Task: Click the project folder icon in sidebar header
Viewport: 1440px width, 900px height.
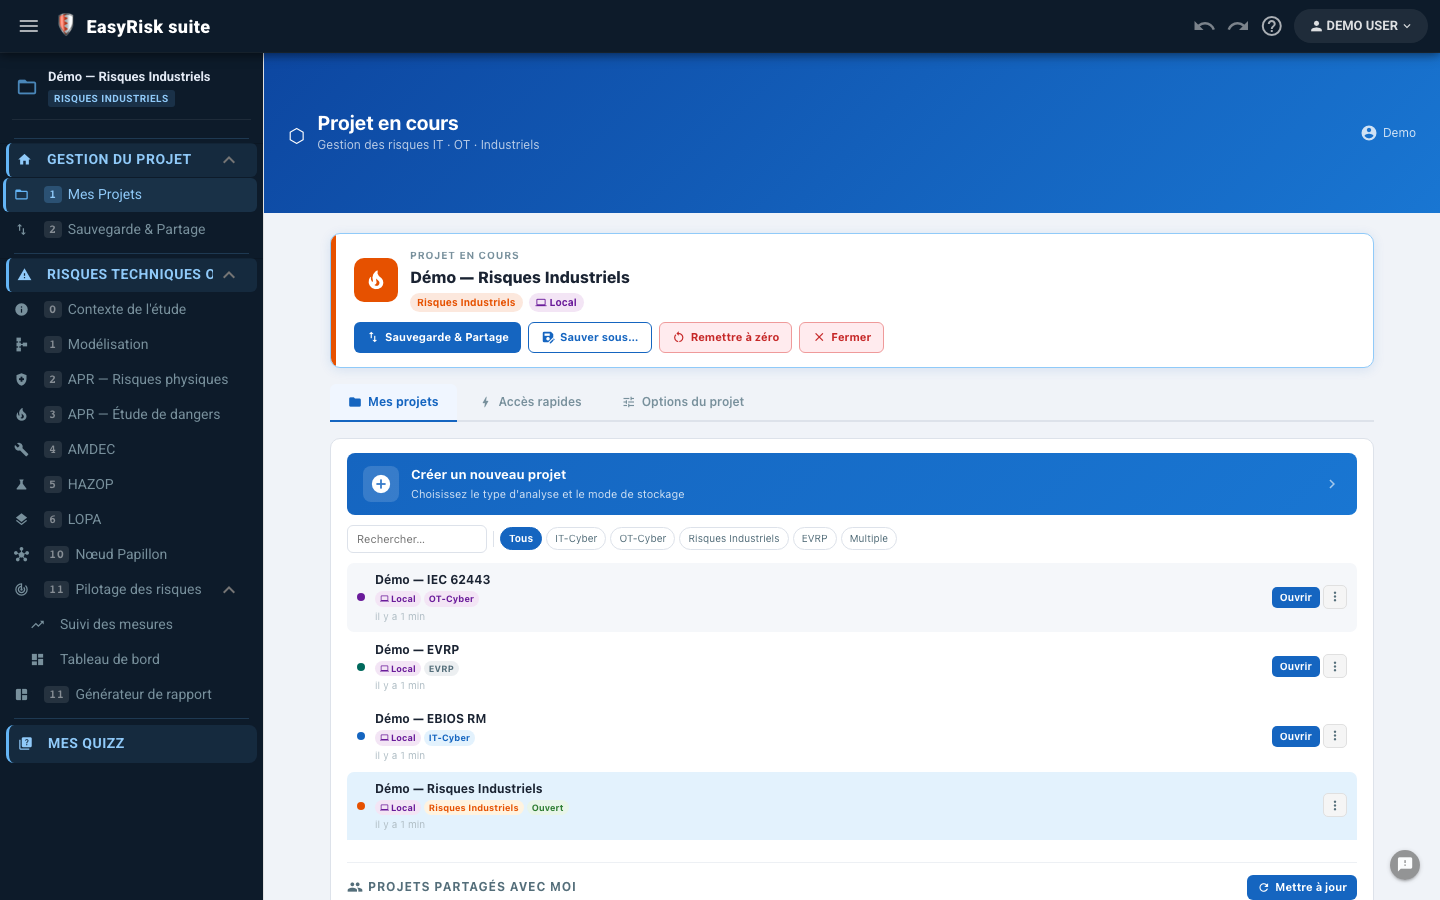Action: pos(27,87)
